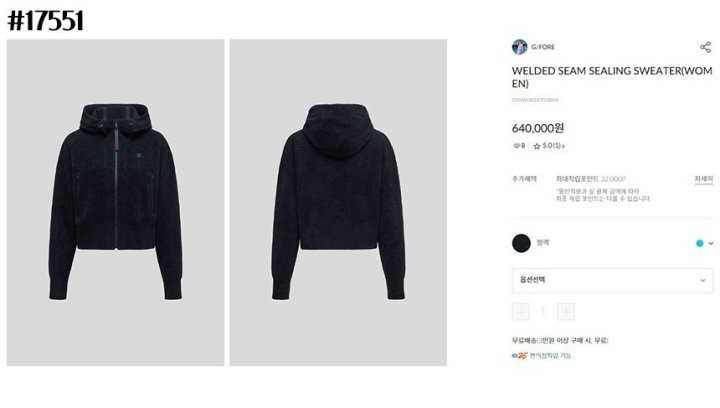View the front jacket product image
The width and height of the screenshot is (720, 408).
click(x=115, y=202)
